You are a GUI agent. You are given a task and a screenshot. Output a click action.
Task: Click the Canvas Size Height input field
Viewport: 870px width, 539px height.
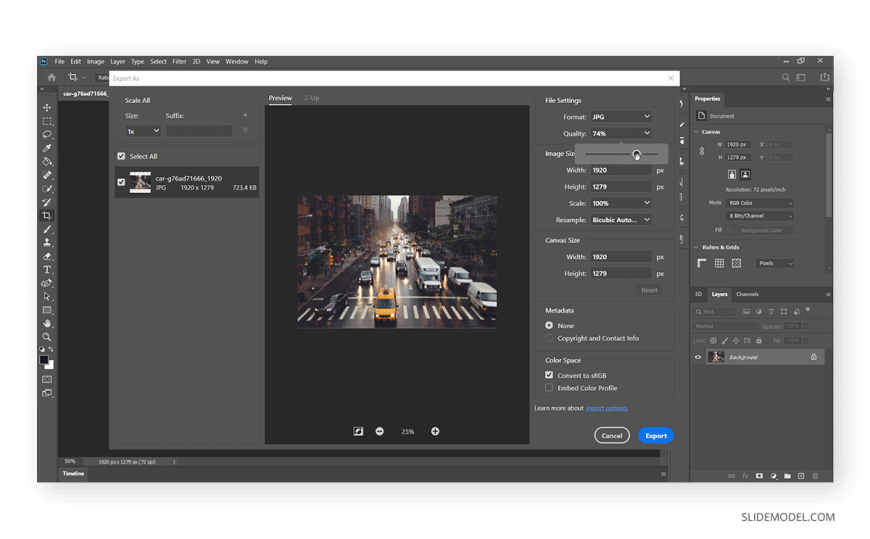pos(620,274)
